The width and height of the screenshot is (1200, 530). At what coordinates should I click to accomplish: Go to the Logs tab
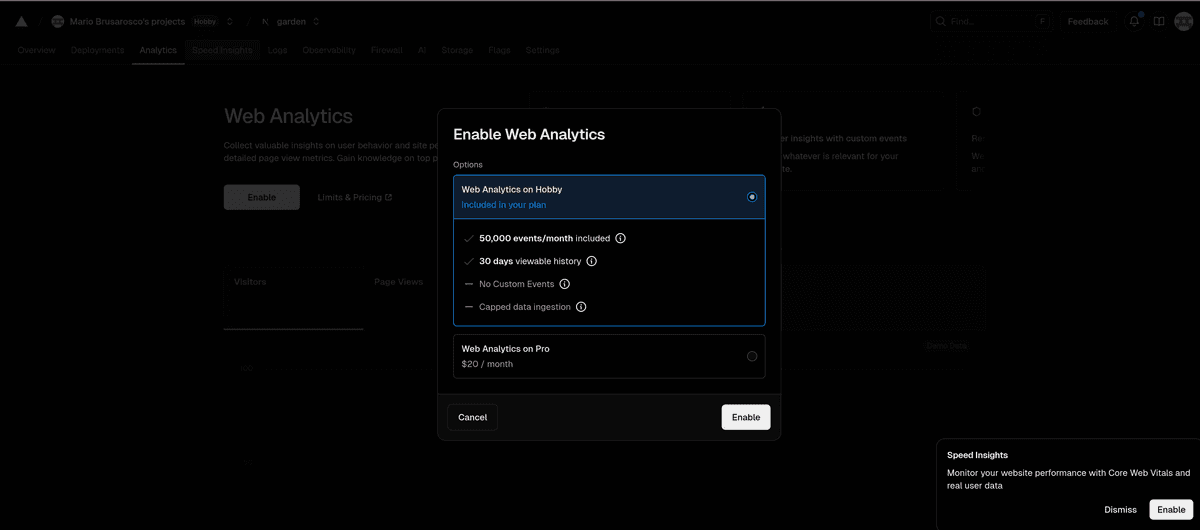coord(278,50)
